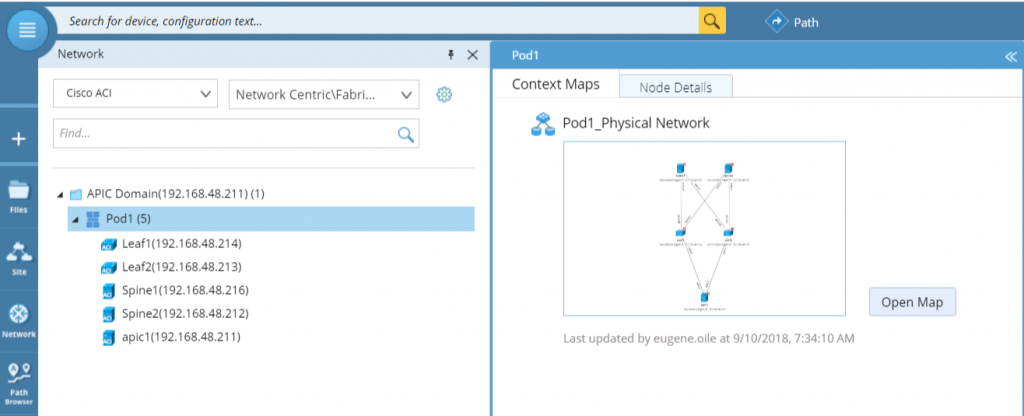The height and width of the screenshot is (416, 1024).
Task: Select Leaf1(192.168.48.214) in tree
Action: click(182, 244)
